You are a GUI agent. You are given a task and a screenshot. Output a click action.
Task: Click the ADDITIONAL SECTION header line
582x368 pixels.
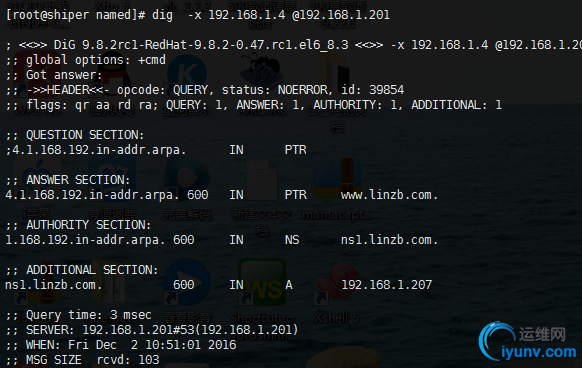pos(82,270)
